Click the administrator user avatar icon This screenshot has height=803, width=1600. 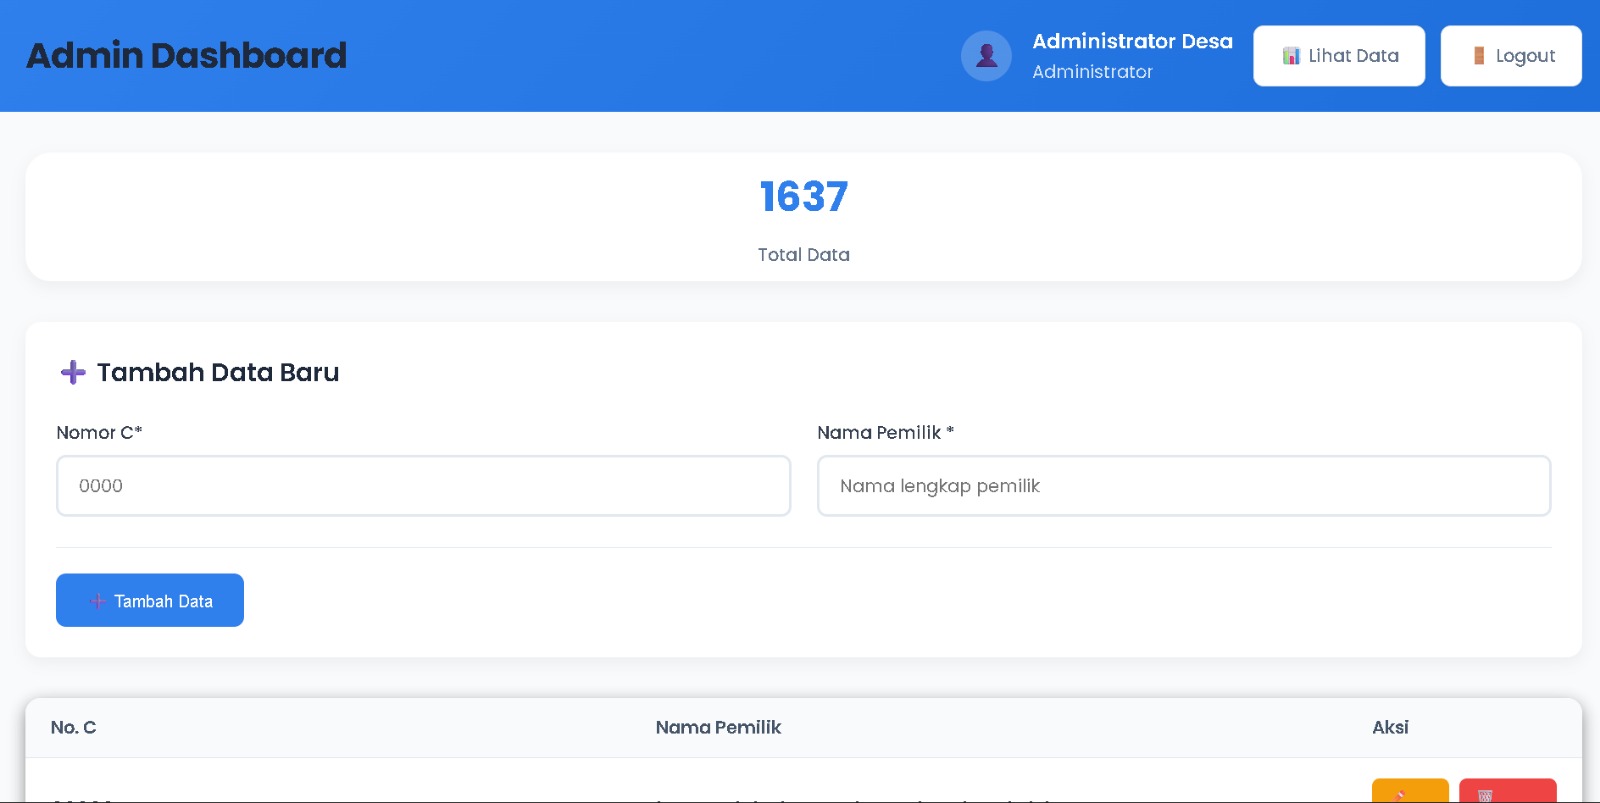coord(986,56)
